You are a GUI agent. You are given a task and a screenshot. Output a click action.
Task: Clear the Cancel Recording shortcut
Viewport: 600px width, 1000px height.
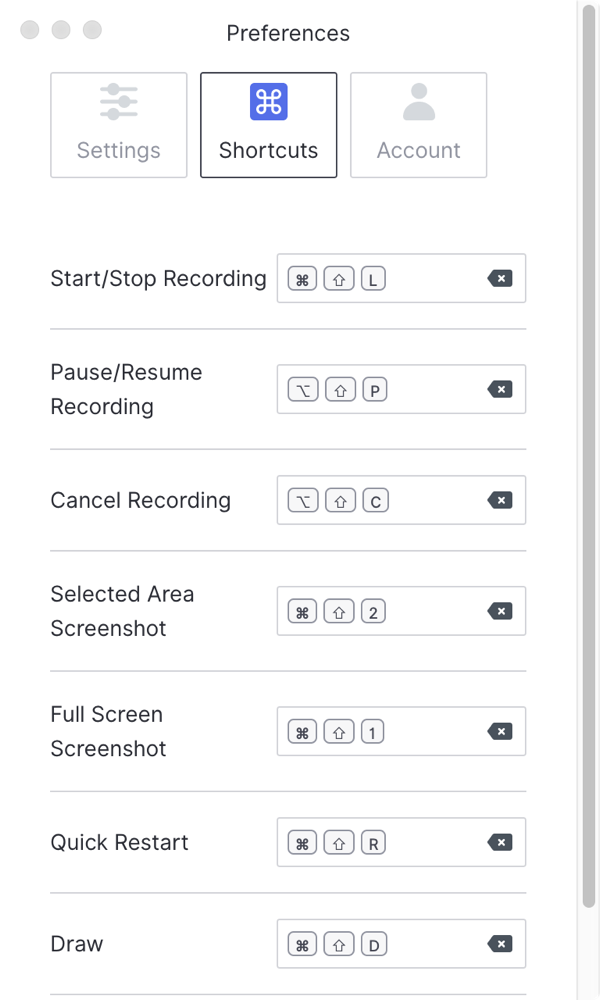pyautogui.click(x=500, y=501)
